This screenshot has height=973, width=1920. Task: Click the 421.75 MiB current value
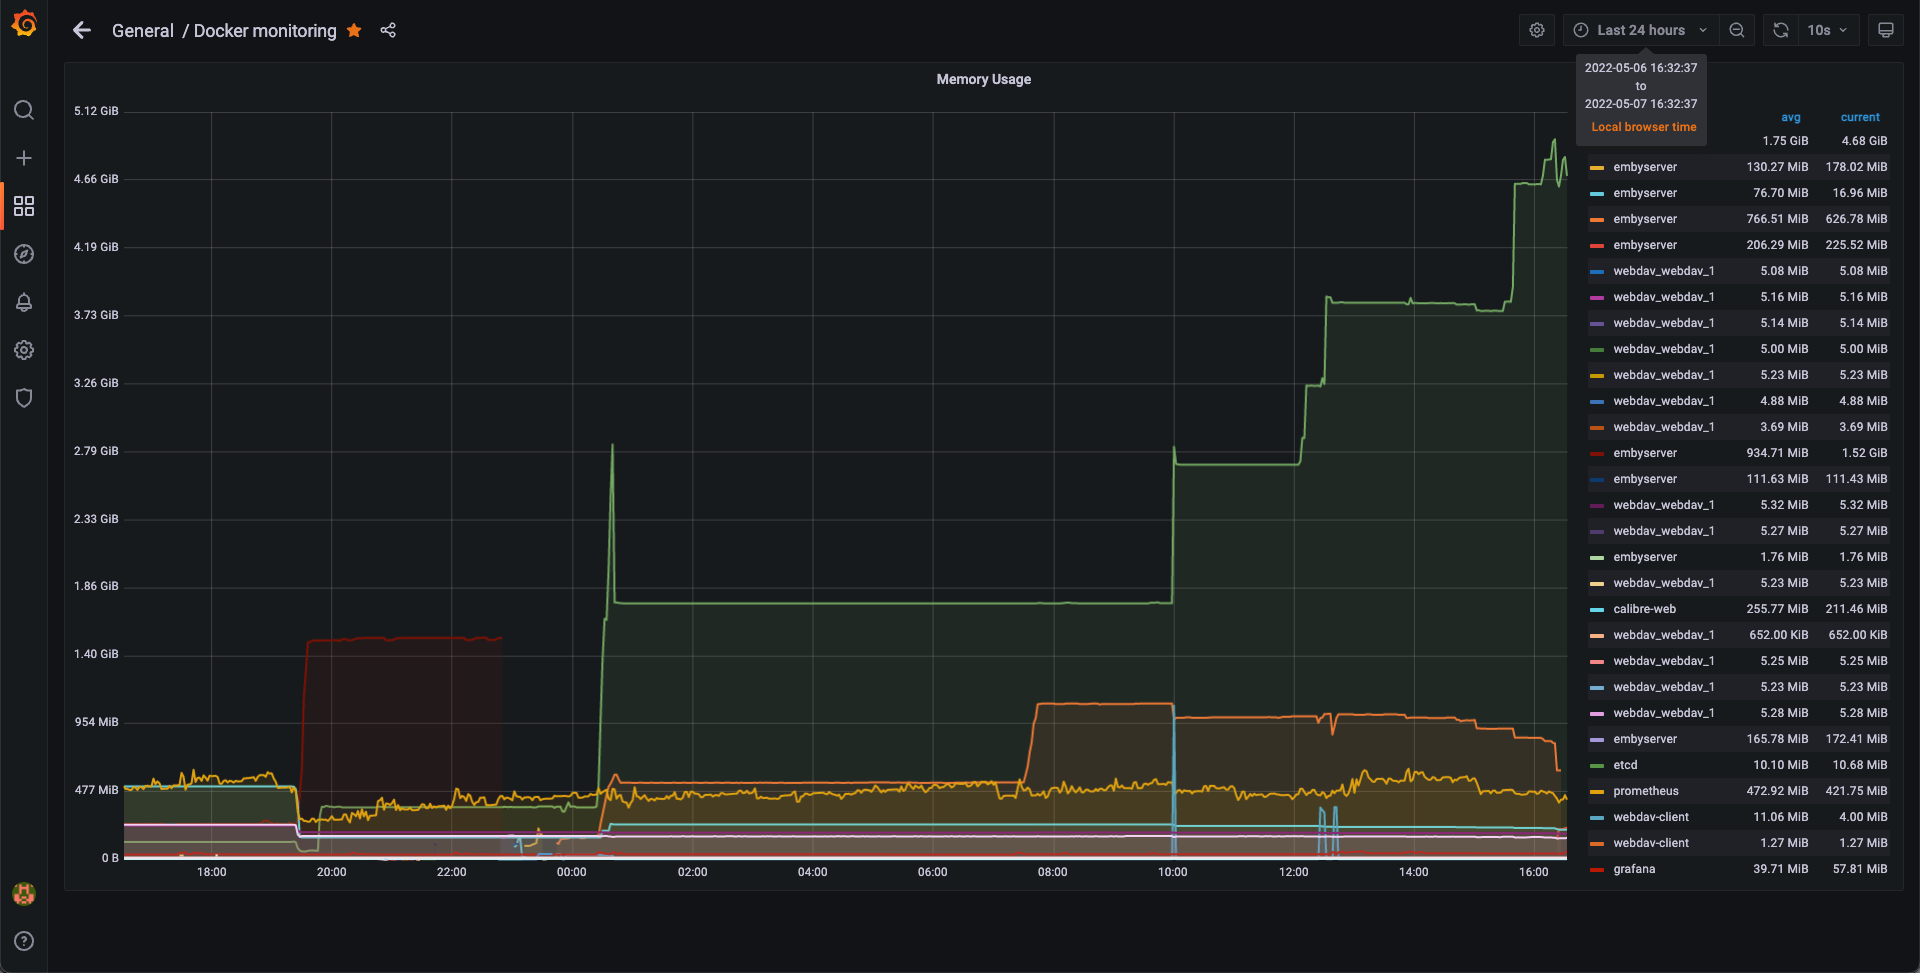click(x=1856, y=791)
